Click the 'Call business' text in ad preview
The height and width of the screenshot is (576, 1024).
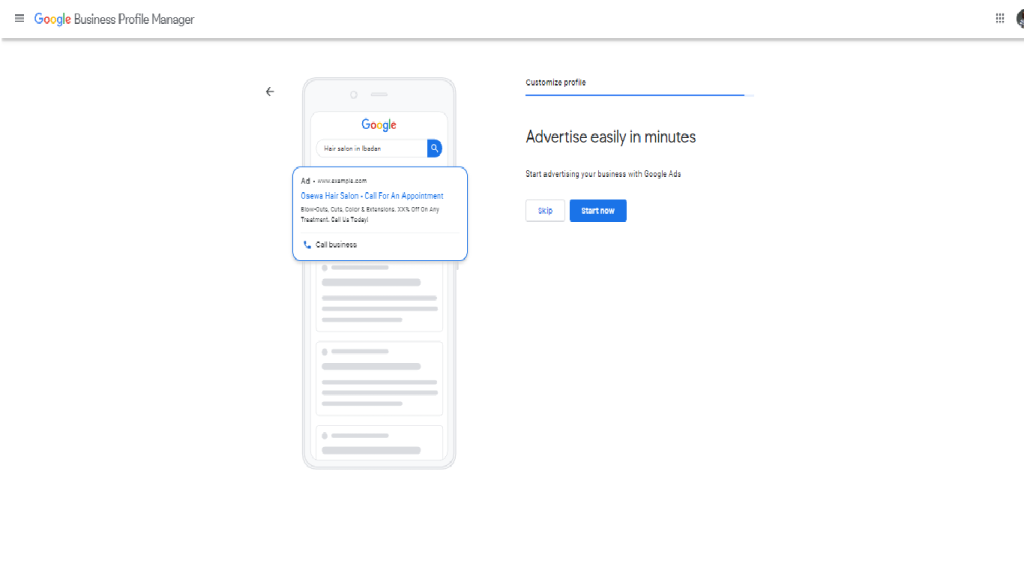(x=336, y=245)
